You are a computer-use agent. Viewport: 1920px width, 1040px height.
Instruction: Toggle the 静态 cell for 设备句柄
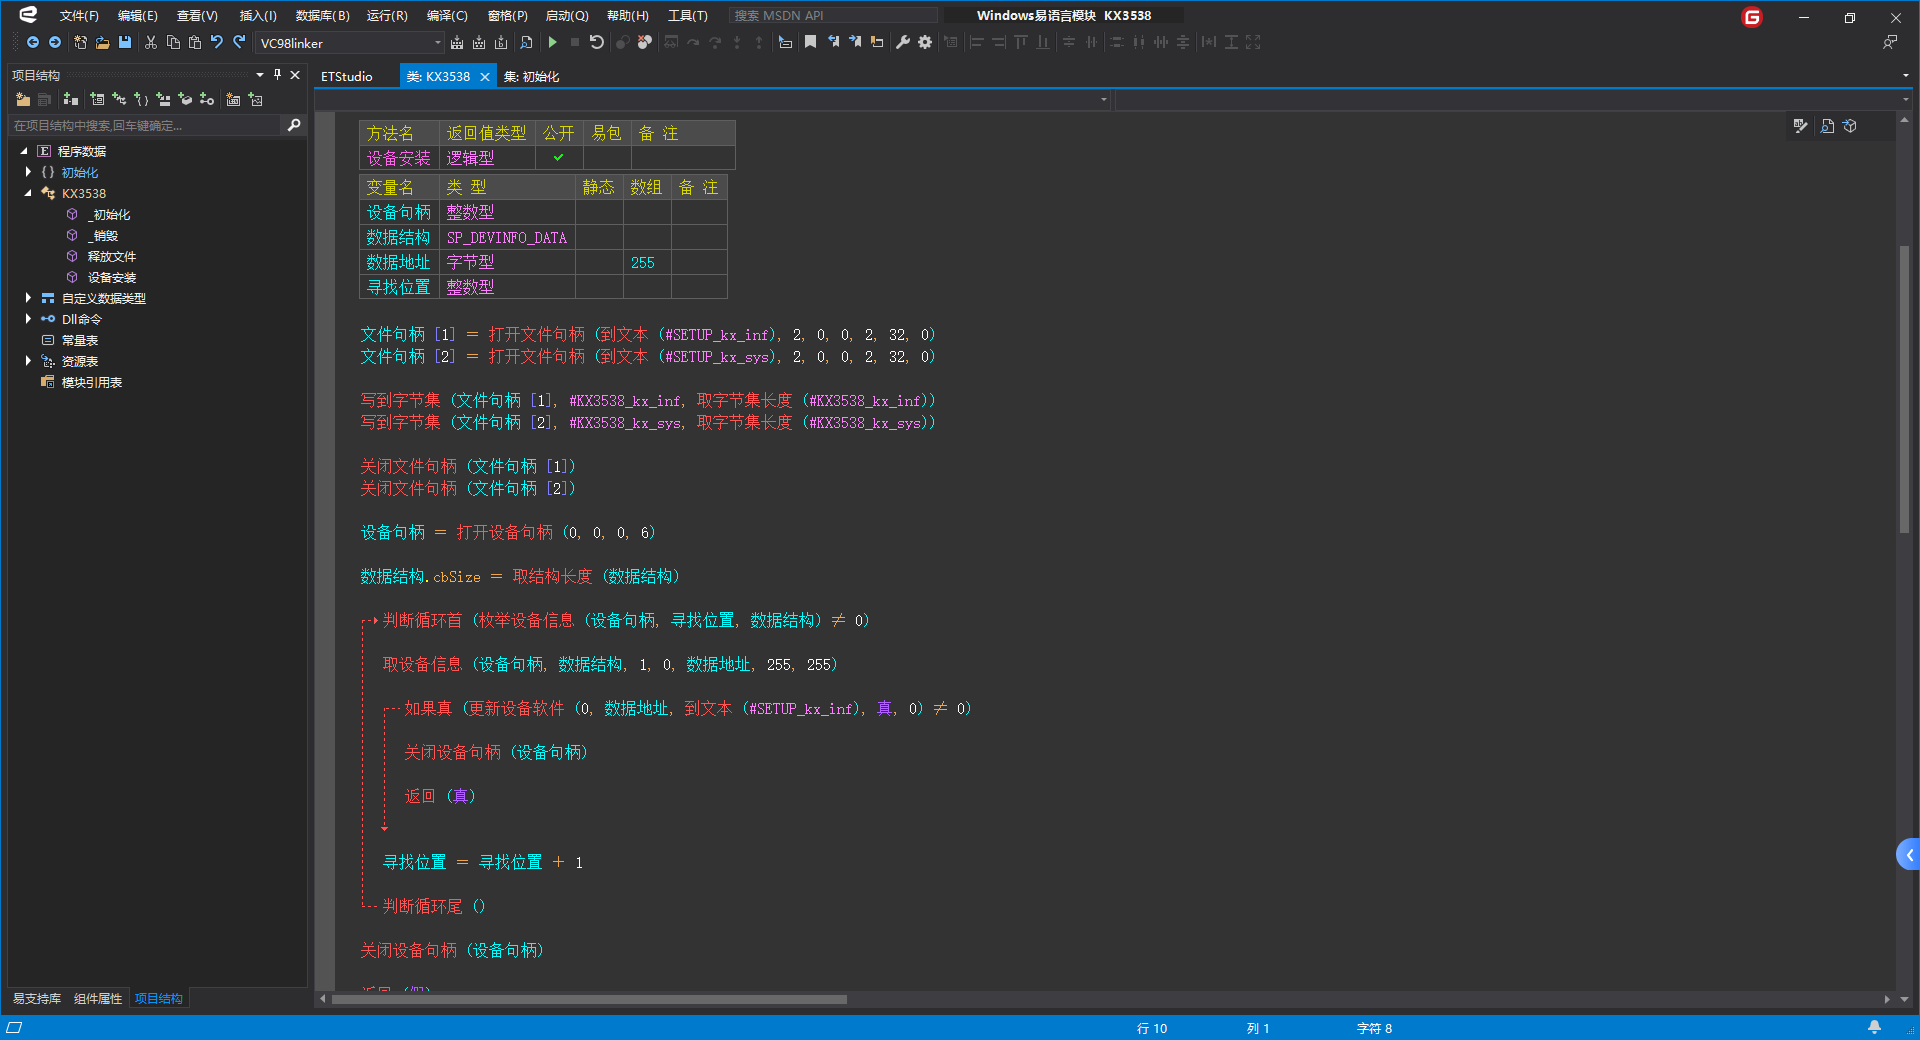point(599,212)
